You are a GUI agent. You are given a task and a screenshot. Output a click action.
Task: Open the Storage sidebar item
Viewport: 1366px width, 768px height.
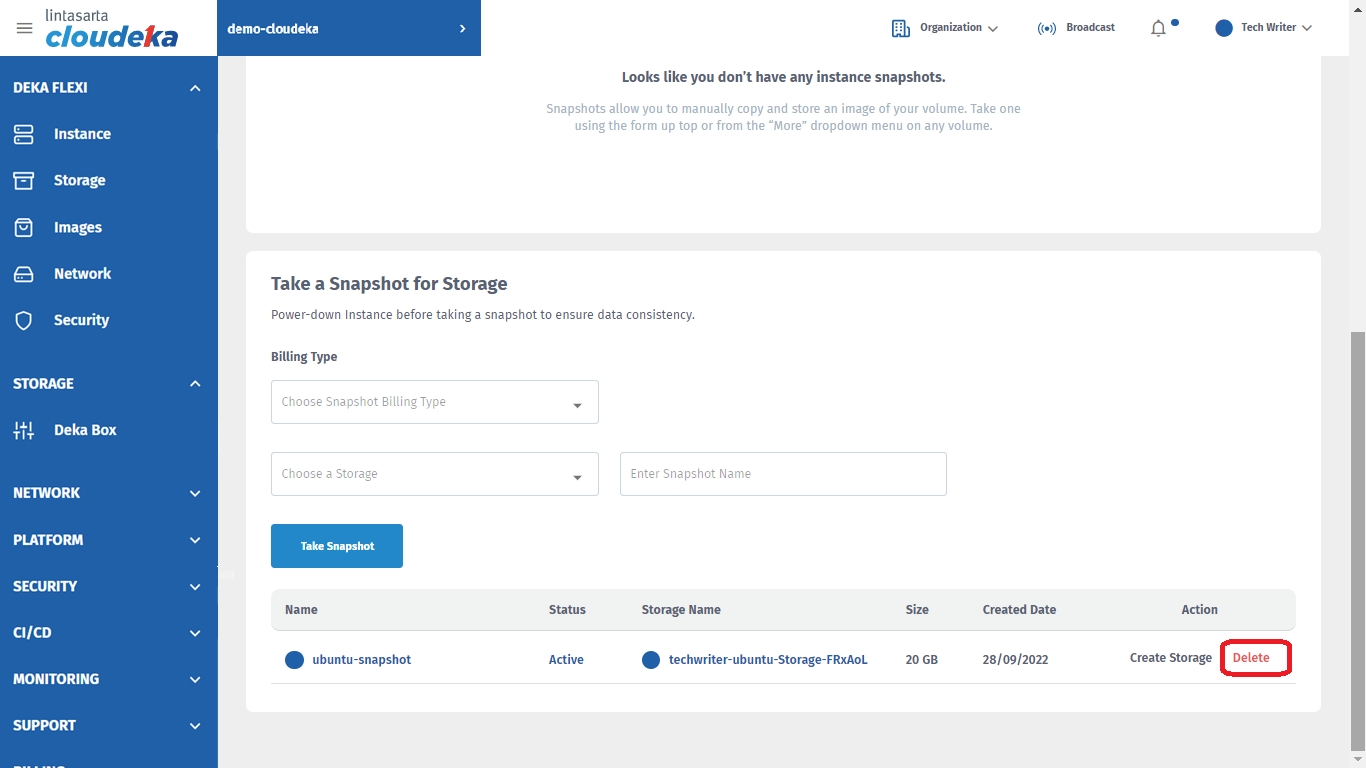(x=79, y=181)
